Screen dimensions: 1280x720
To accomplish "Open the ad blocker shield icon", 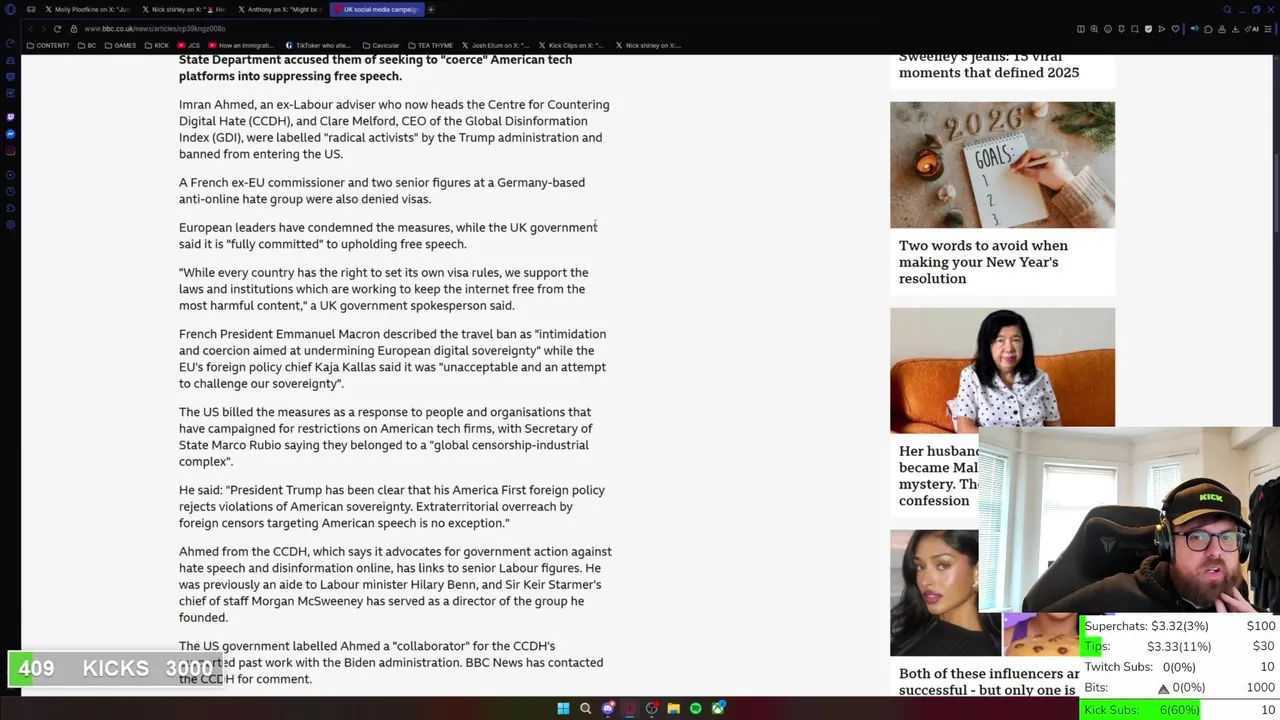I will (1148, 29).
